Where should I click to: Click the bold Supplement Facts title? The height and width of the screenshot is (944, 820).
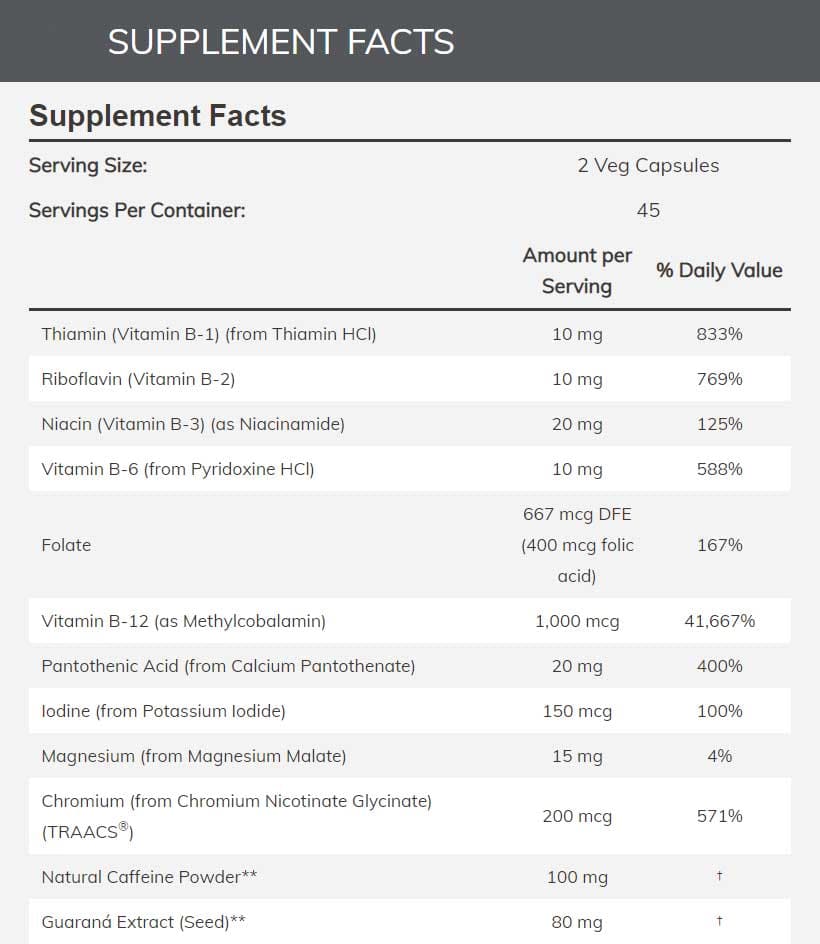(158, 116)
